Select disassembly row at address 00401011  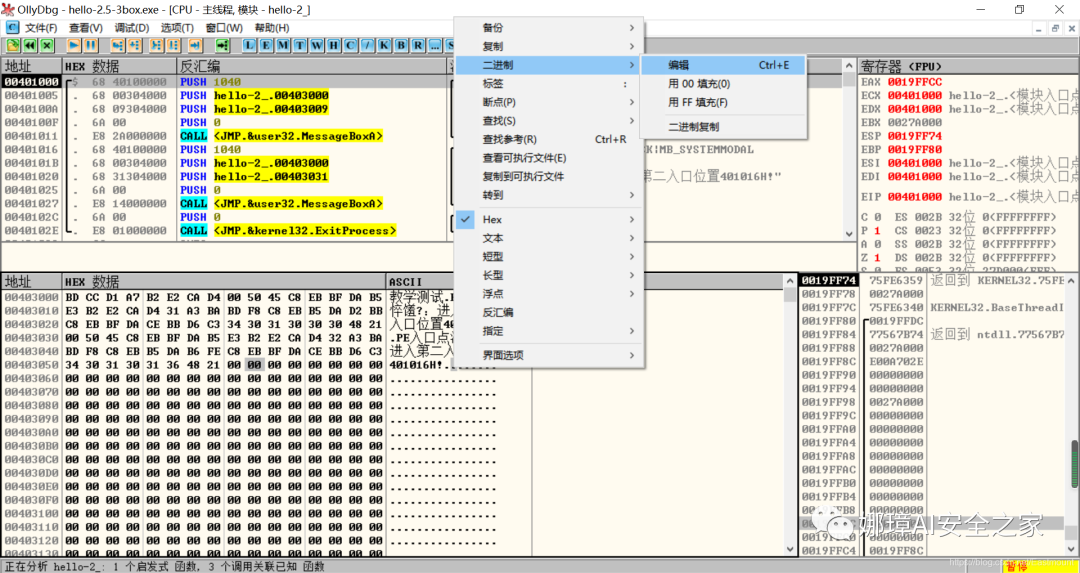coord(225,136)
